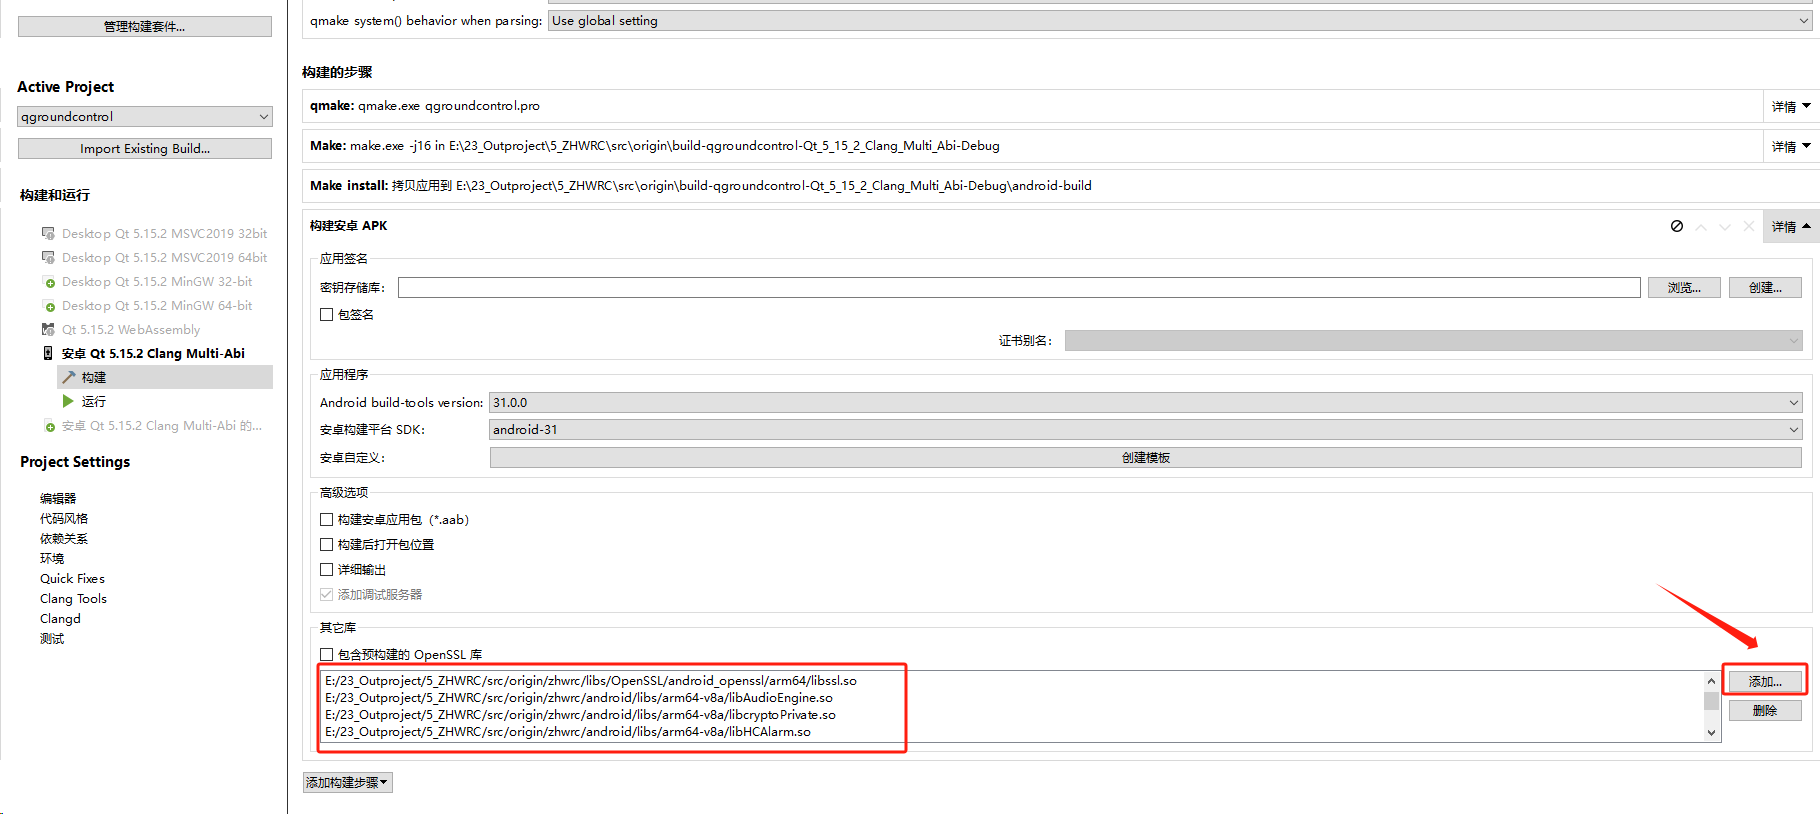Click the plus icon of the last 安卓 kit
The height and width of the screenshot is (814, 1820).
point(50,427)
